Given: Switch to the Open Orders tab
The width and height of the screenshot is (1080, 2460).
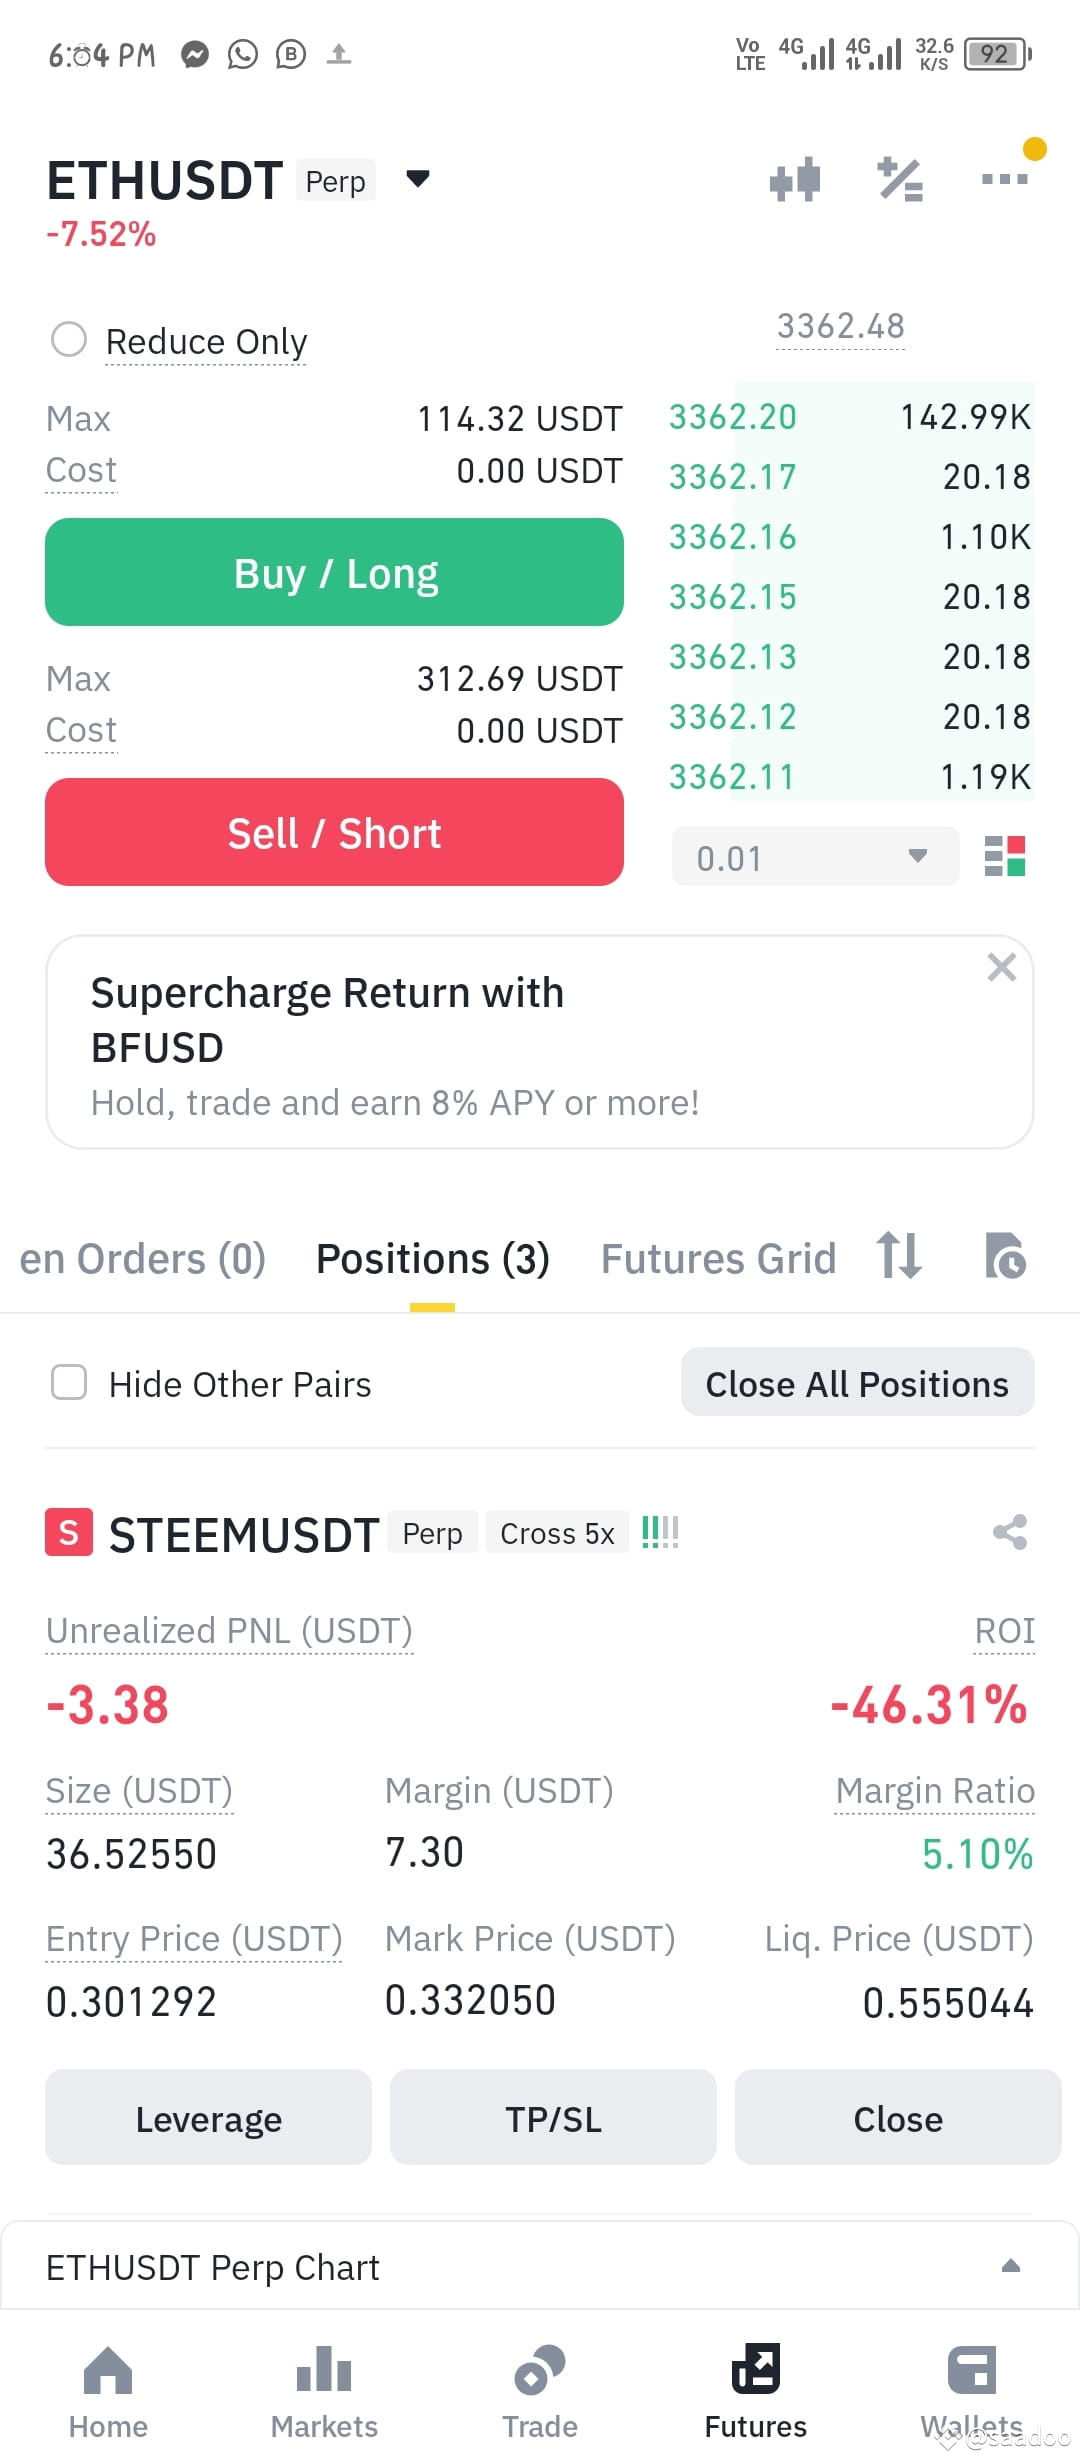Looking at the screenshot, I should [x=142, y=1259].
